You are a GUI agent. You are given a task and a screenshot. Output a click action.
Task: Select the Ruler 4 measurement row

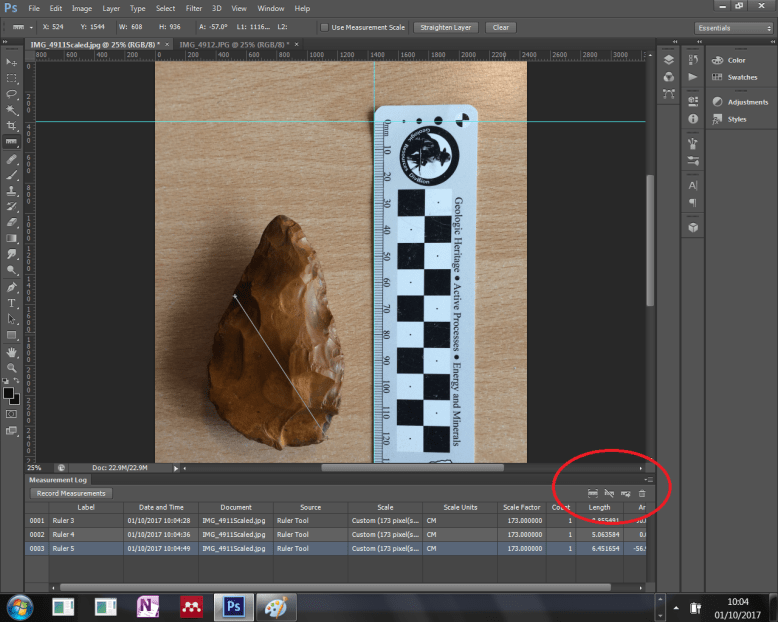(x=300, y=534)
